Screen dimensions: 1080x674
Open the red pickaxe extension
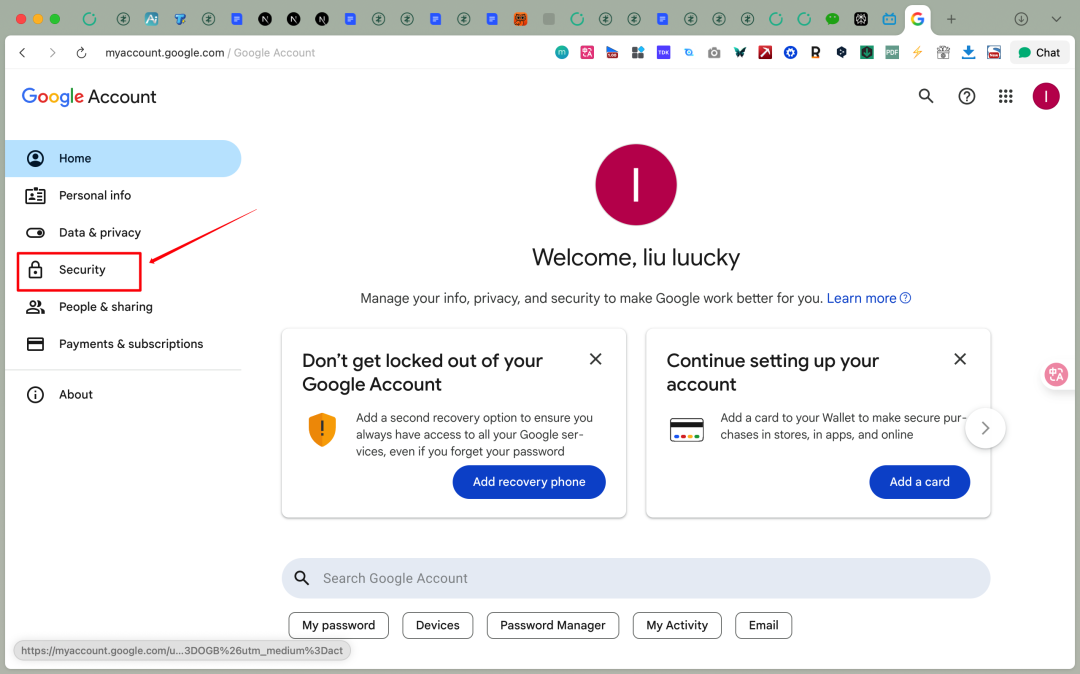pos(765,52)
